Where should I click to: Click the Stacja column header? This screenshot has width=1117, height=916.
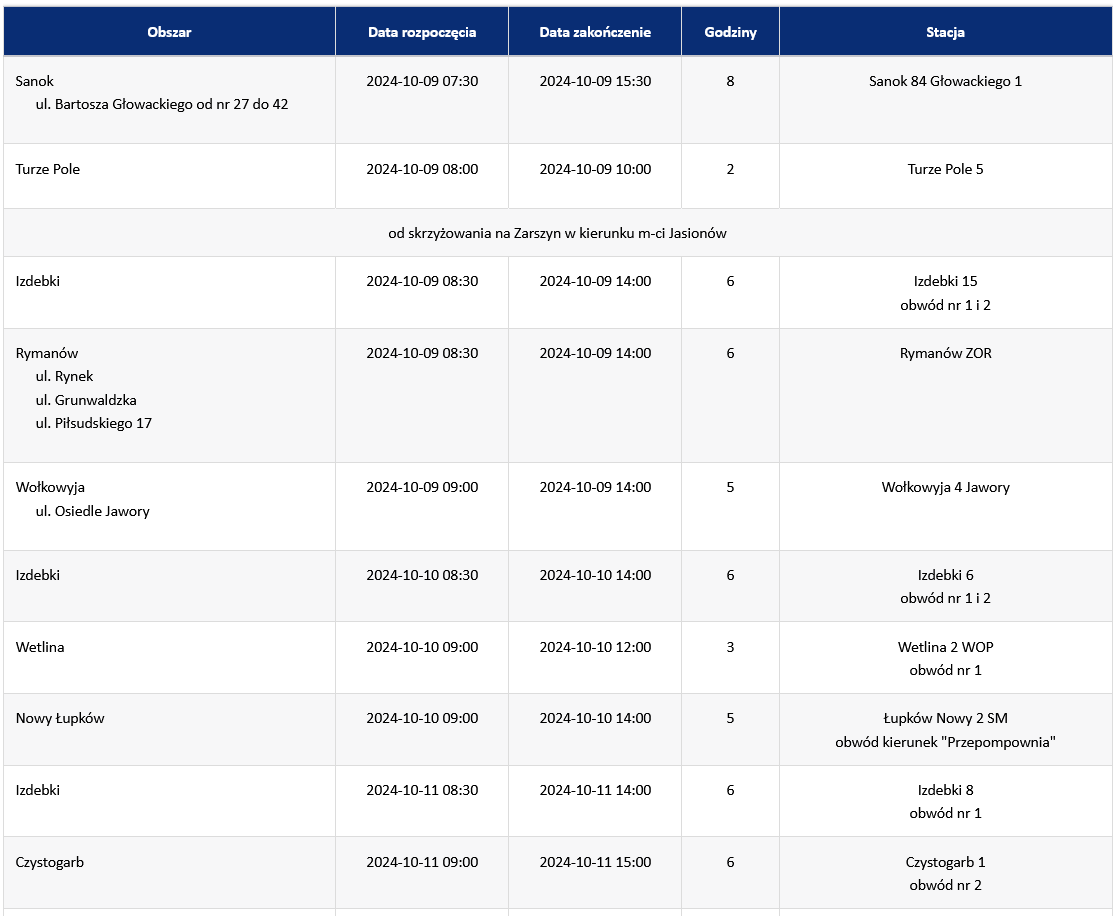[945, 32]
